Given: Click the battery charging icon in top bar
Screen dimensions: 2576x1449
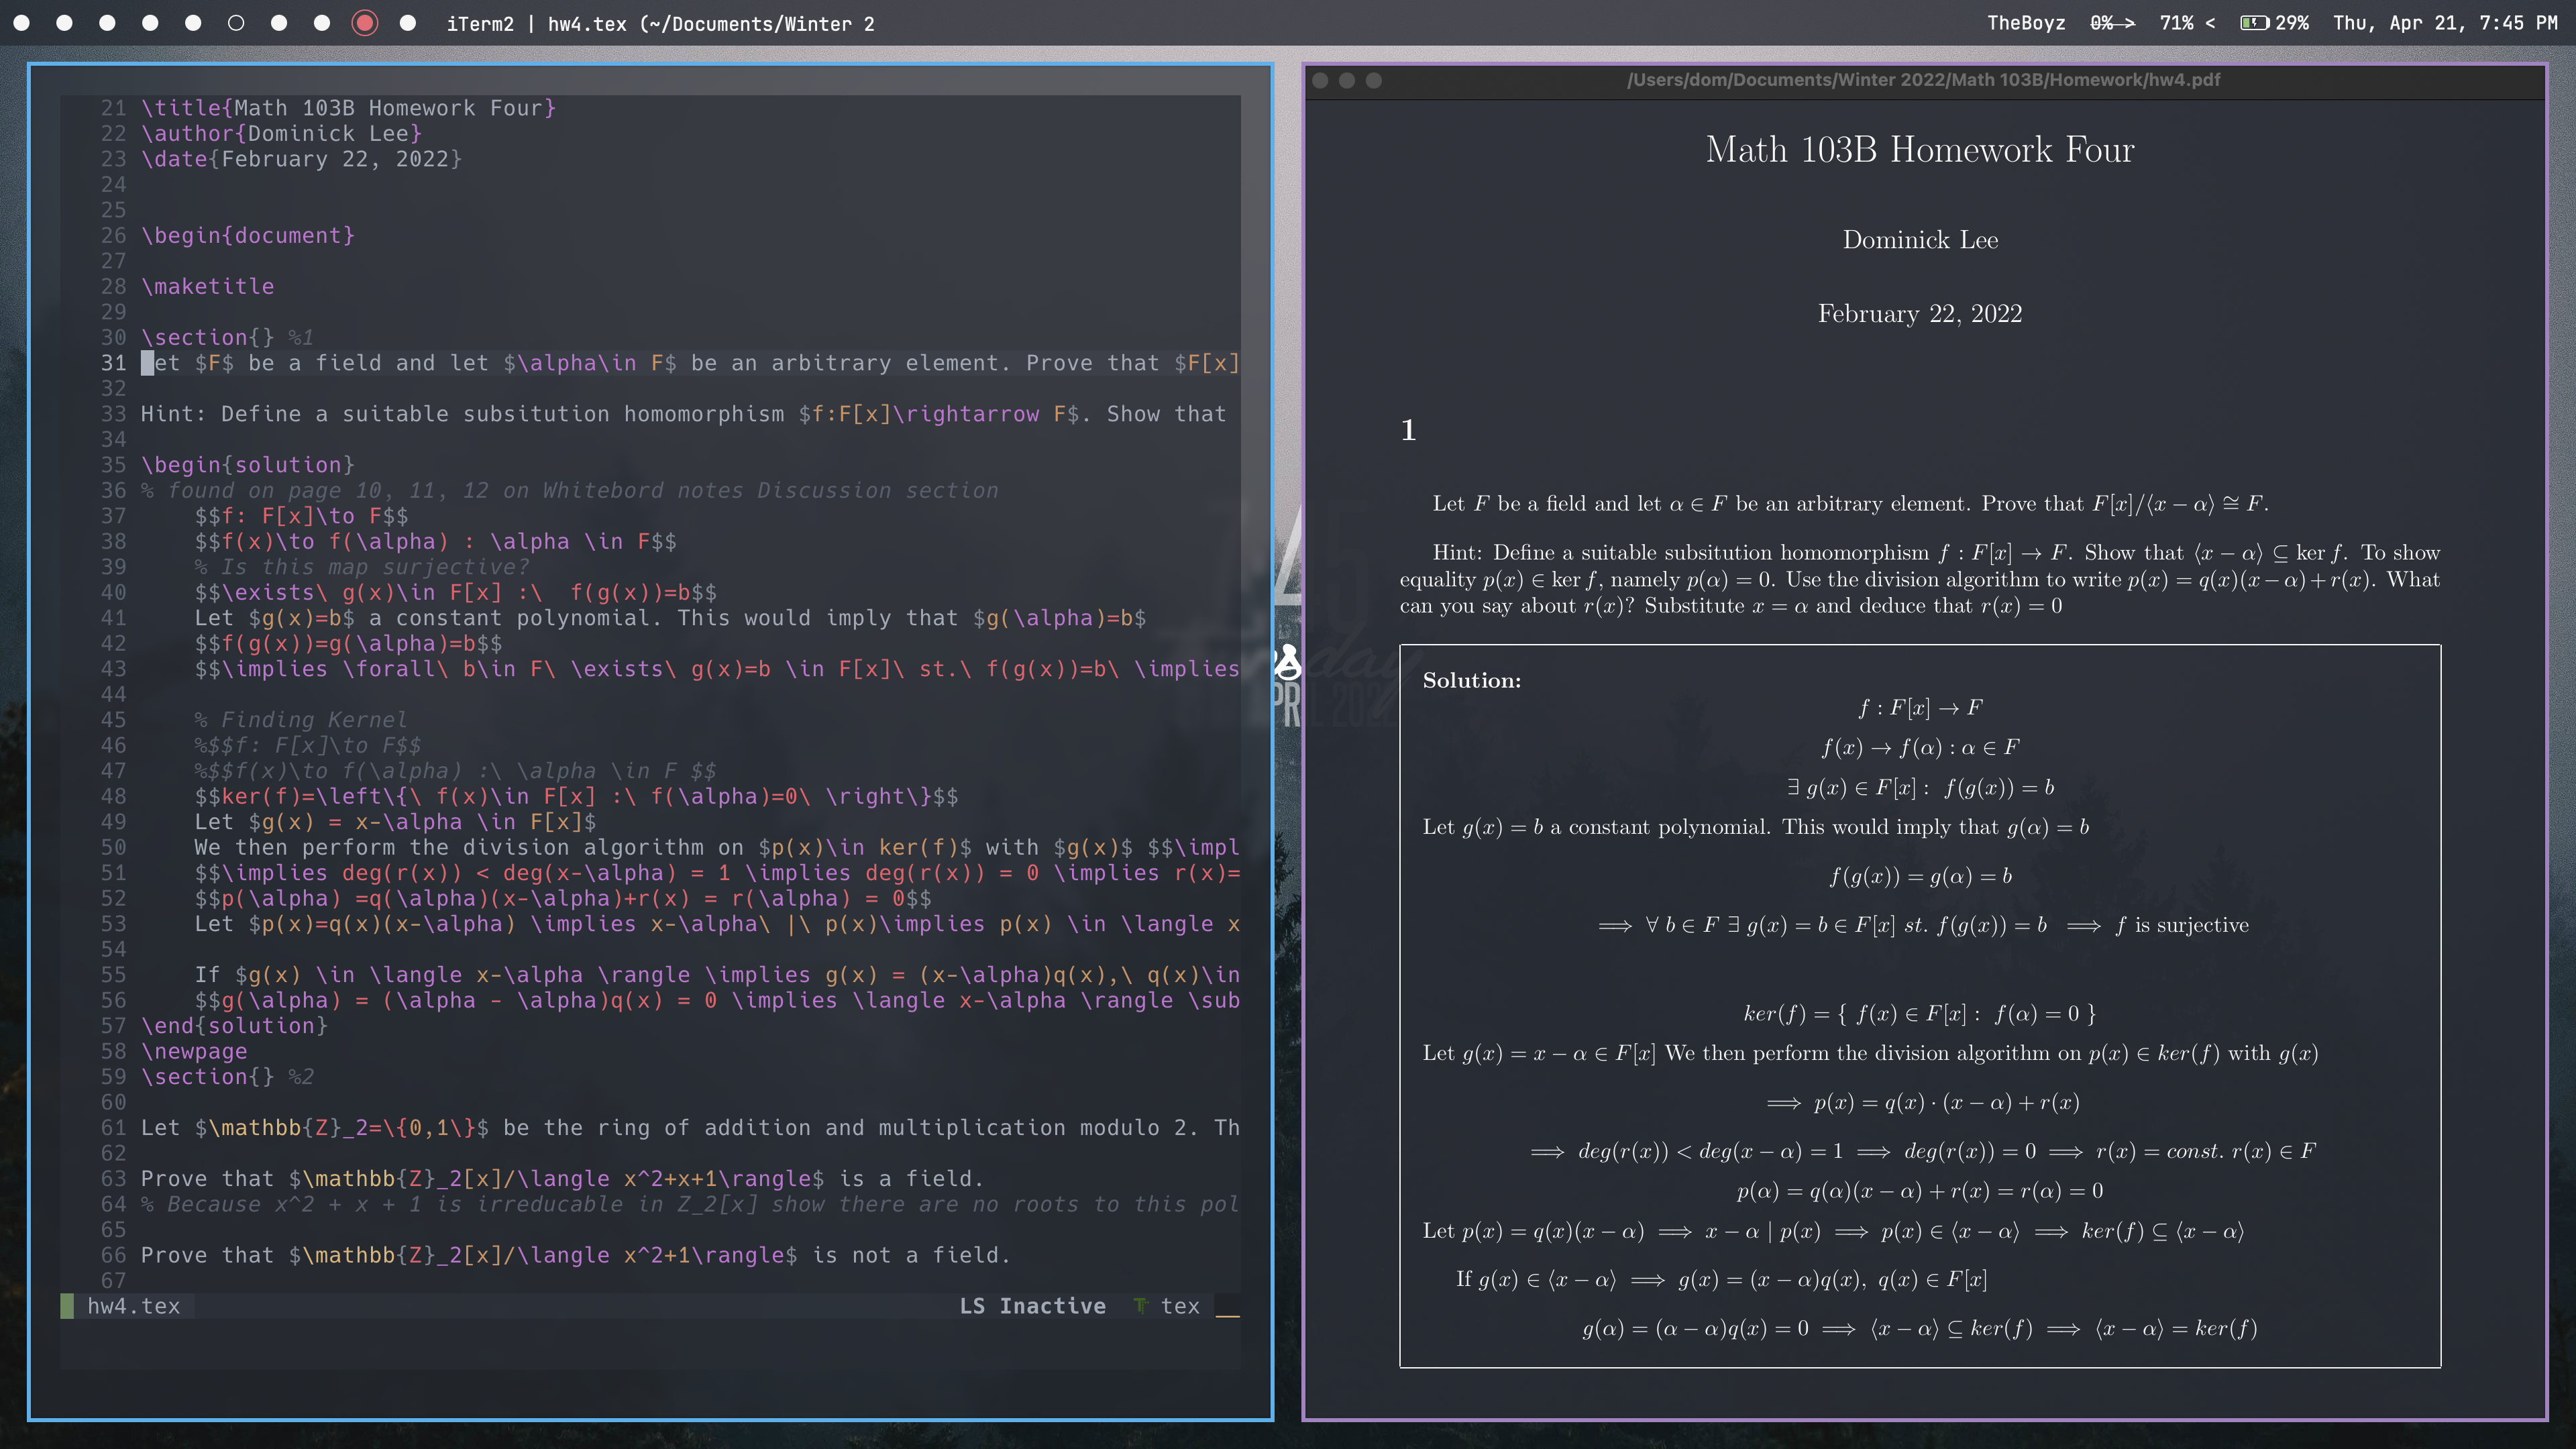Looking at the screenshot, I should [2254, 23].
